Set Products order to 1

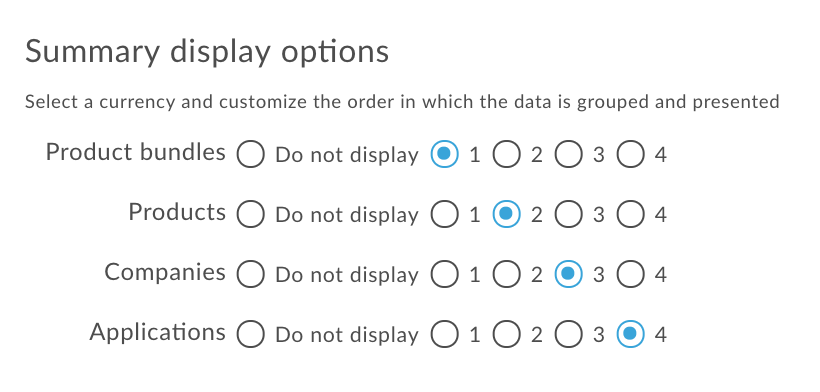click(x=445, y=214)
